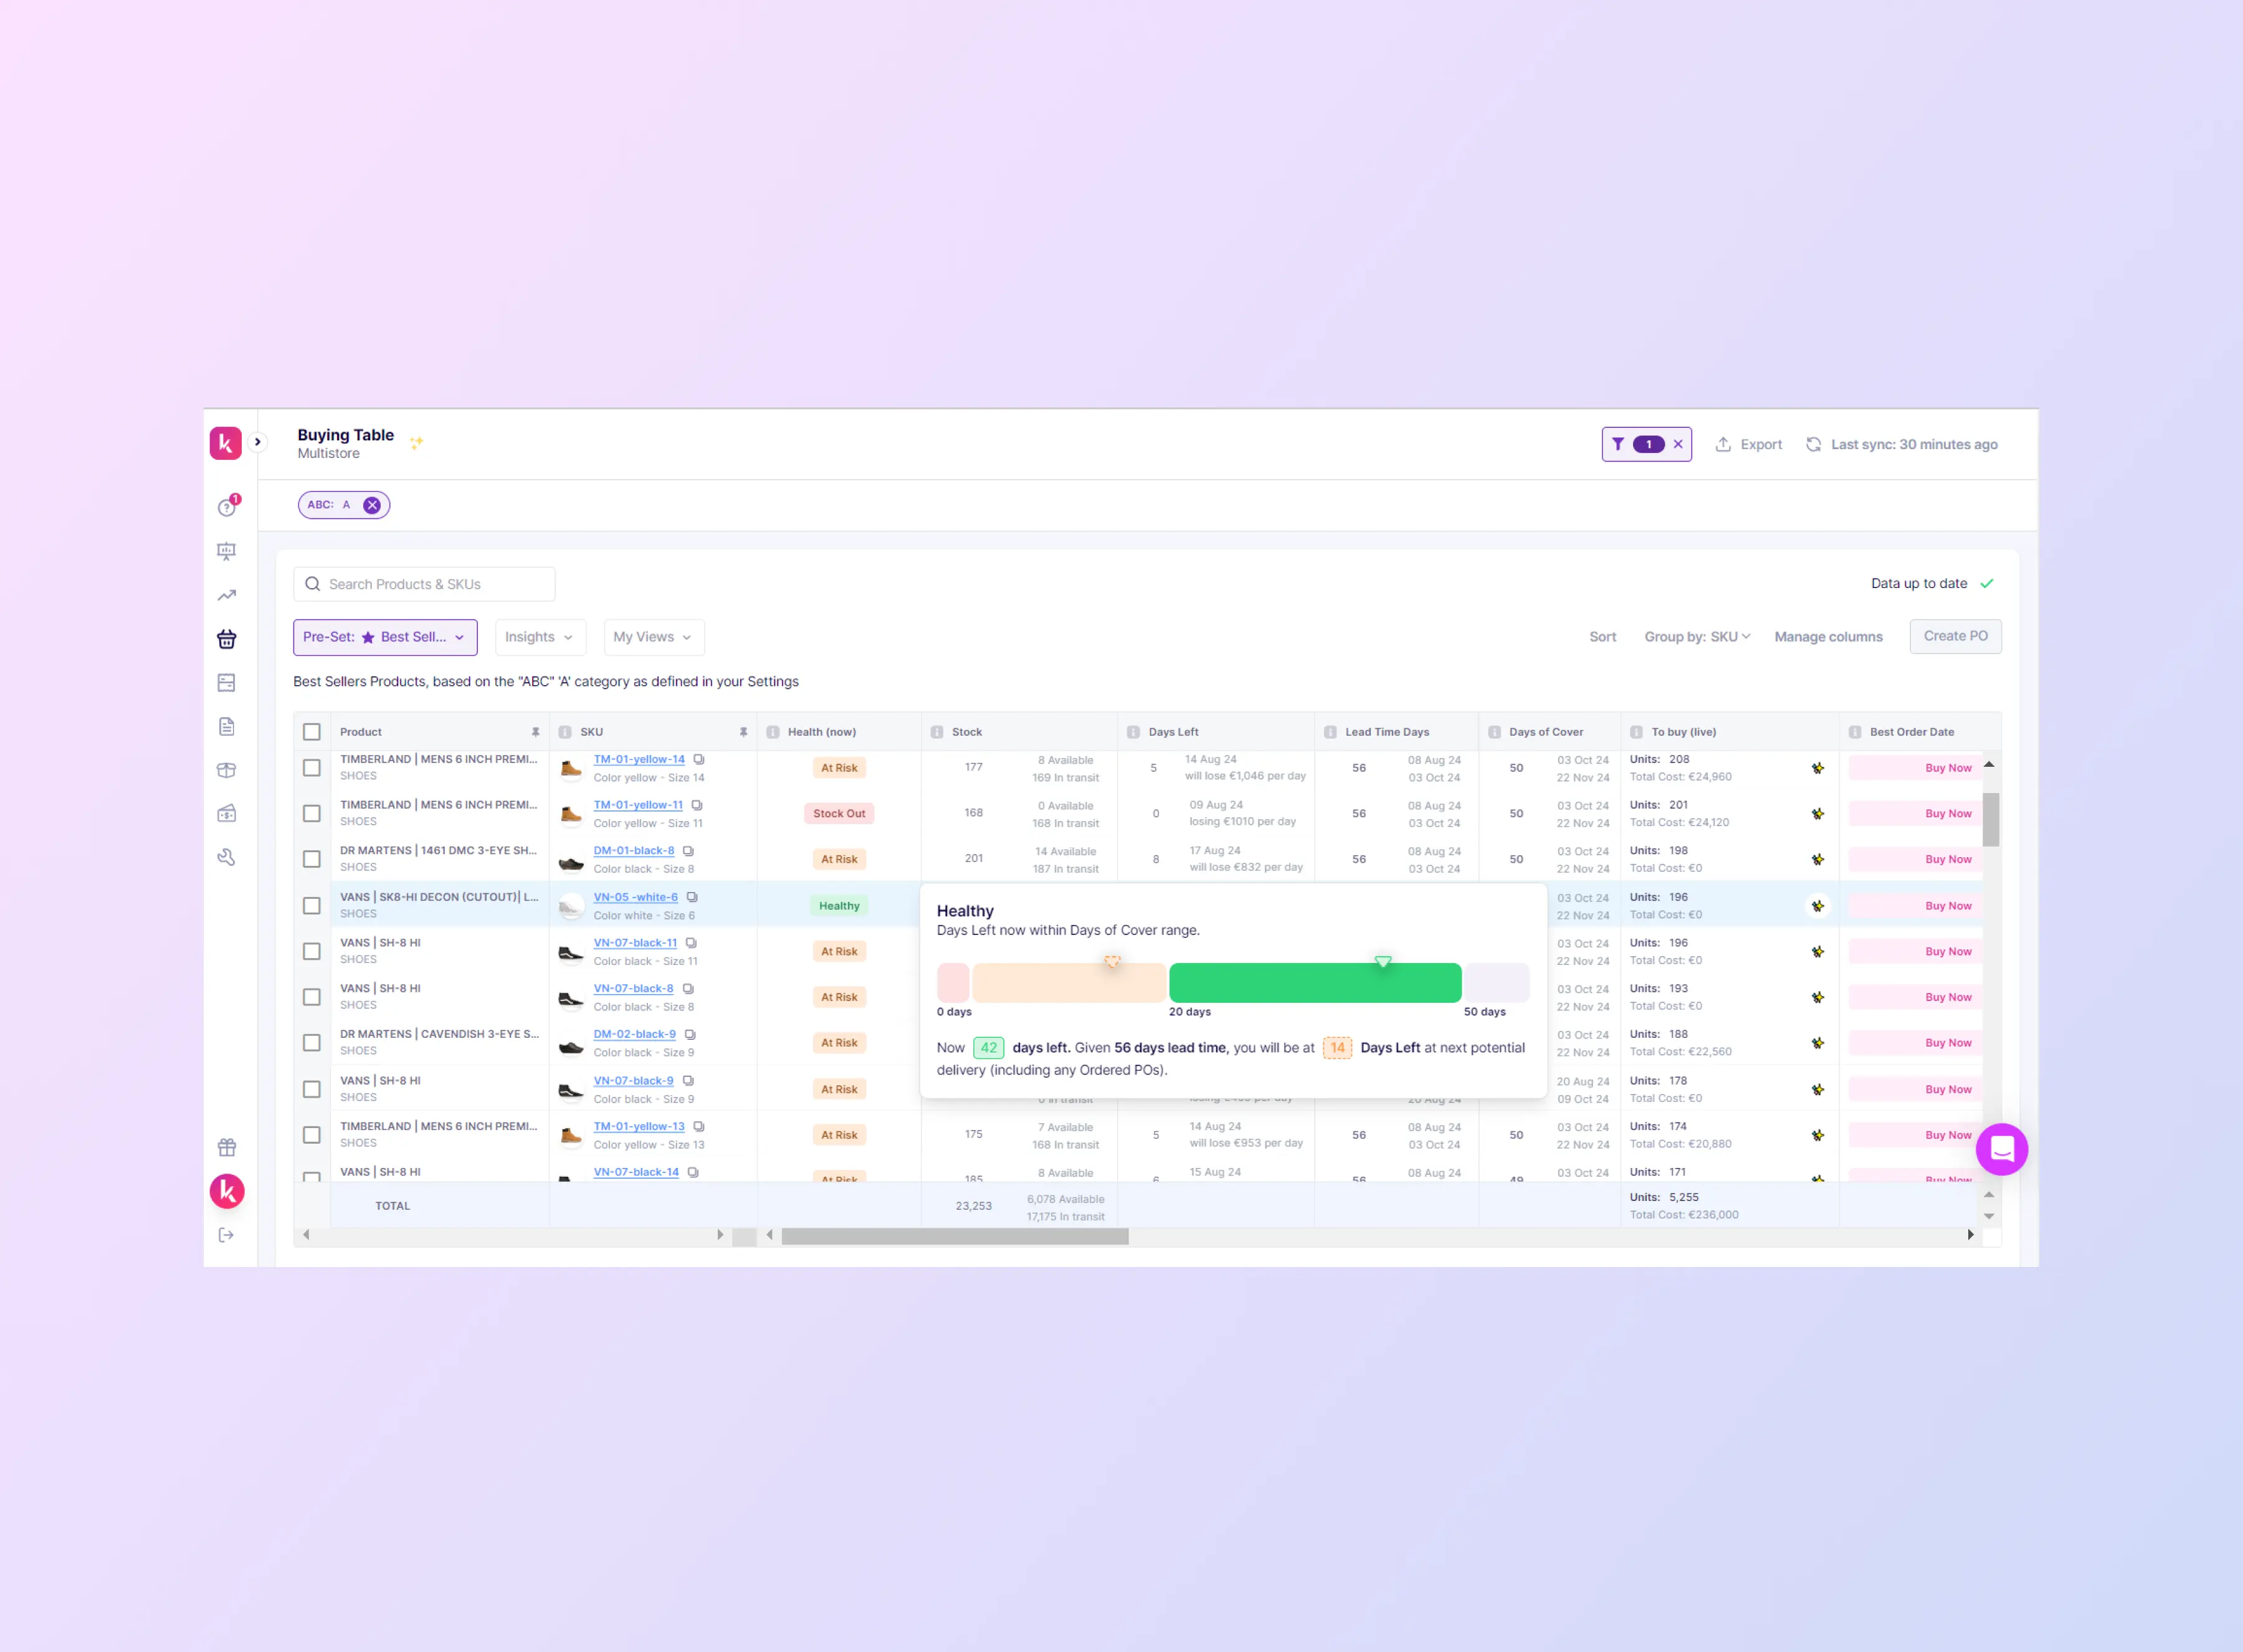The width and height of the screenshot is (2243, 1652).
Task: Click the Last sync refresh icon
Action: pyautogui.click(x=1813, y=444)
